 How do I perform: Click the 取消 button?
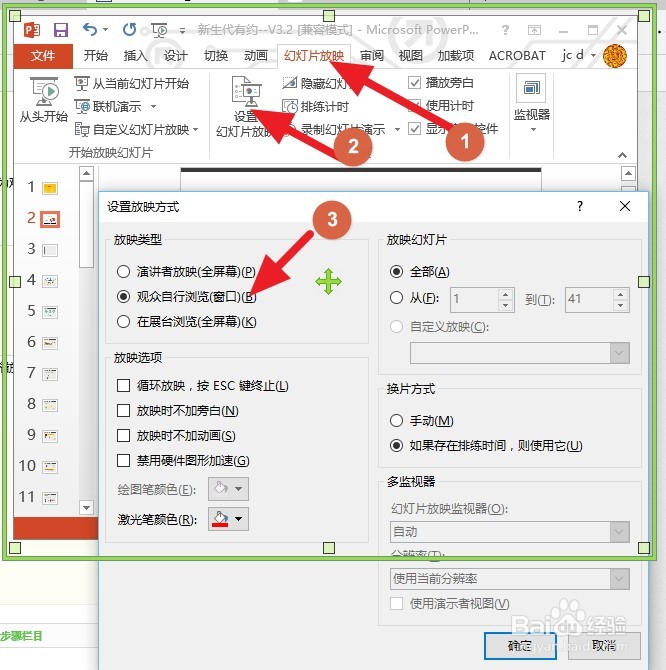(x=604, y=645)
